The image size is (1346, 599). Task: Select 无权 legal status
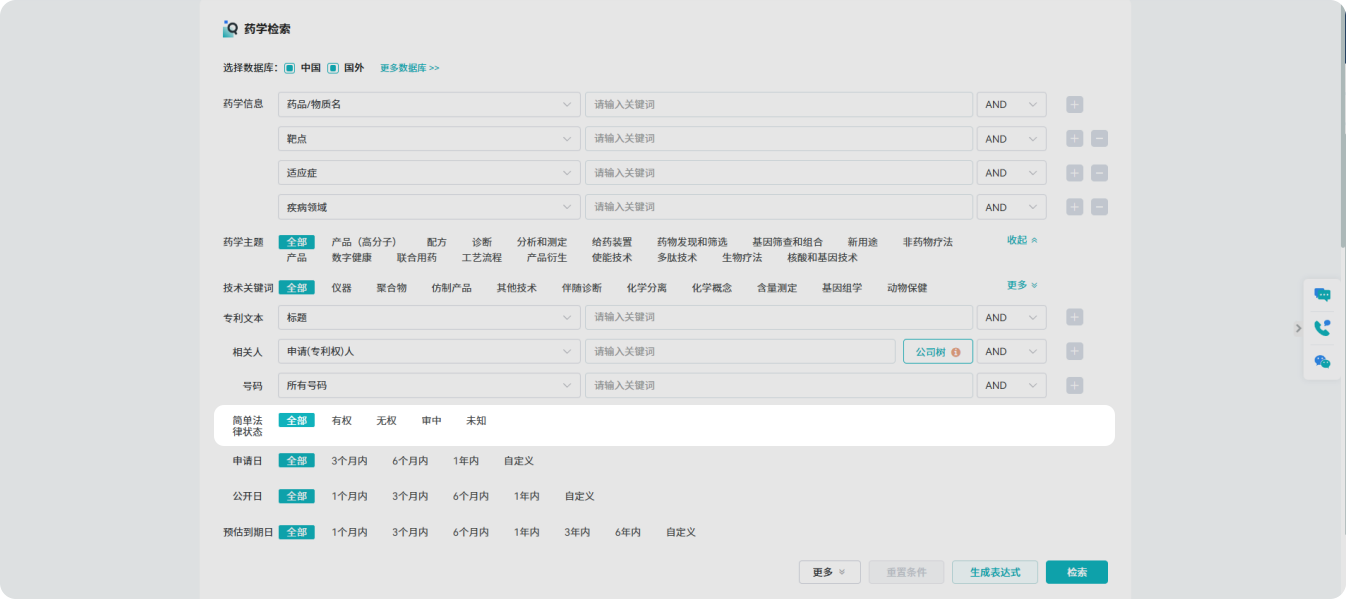point(386,421)
